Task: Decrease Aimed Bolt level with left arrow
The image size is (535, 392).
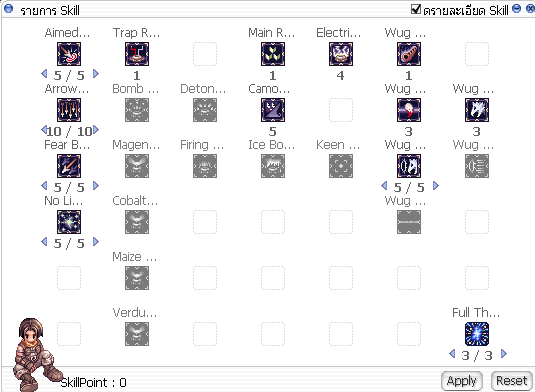Action: tap(44, 74)
